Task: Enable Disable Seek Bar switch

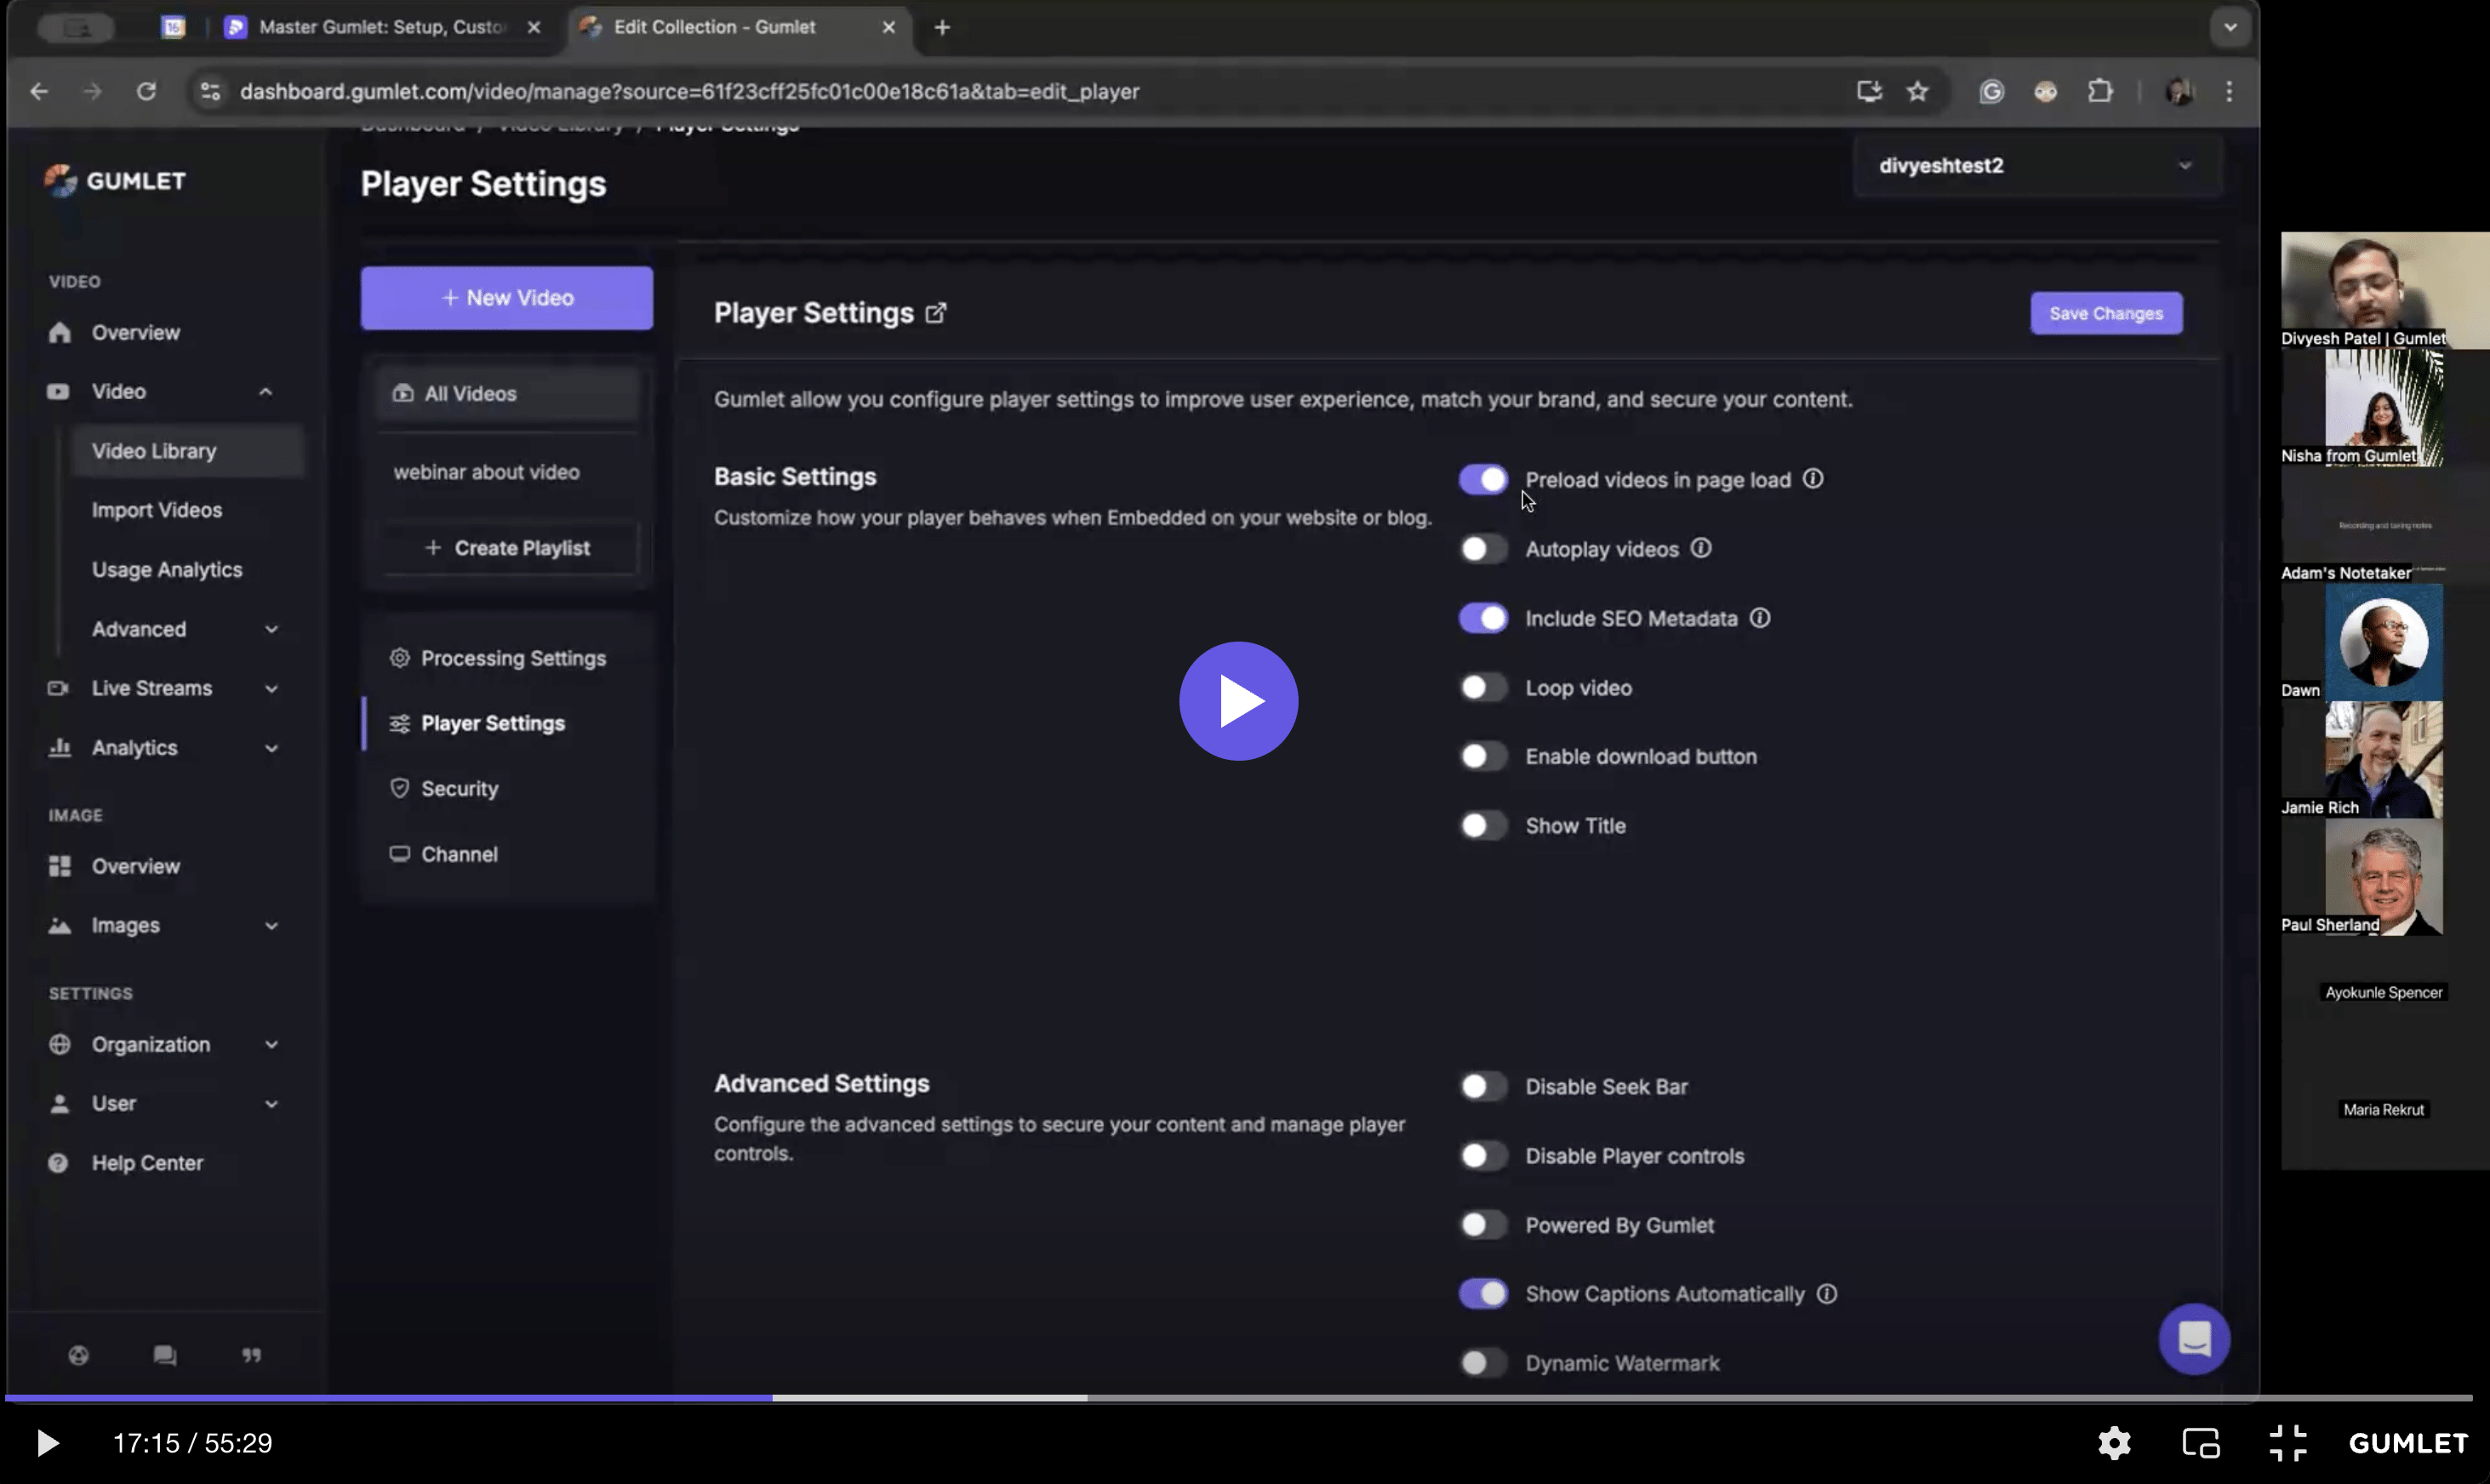Action: 1483,1086
